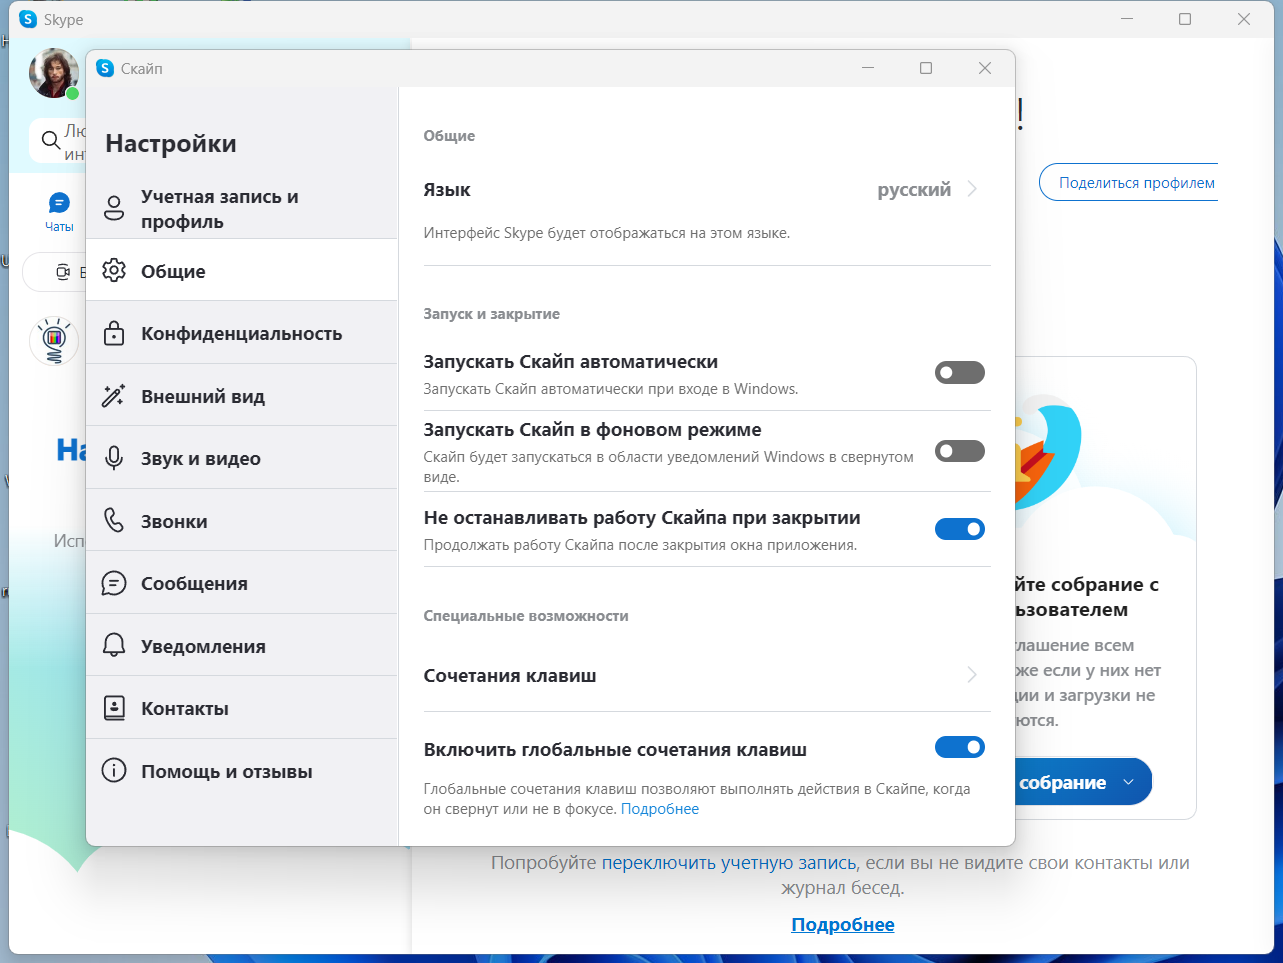Open Учетная запись и профиль settings
This screenshot has height=963, width=1283.
pos(242,208)
